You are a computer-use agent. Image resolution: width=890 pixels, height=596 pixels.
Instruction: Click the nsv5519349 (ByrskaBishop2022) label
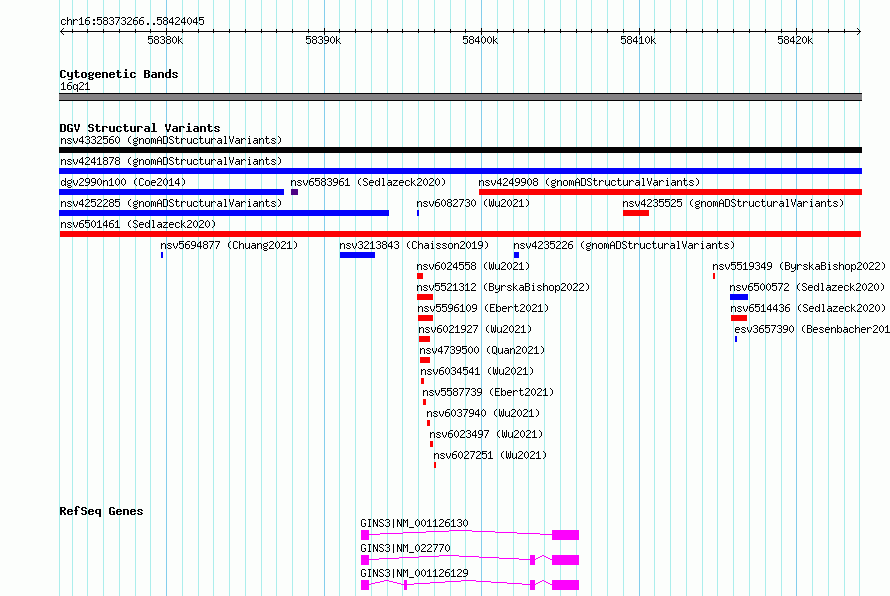[x=800, y=266]
